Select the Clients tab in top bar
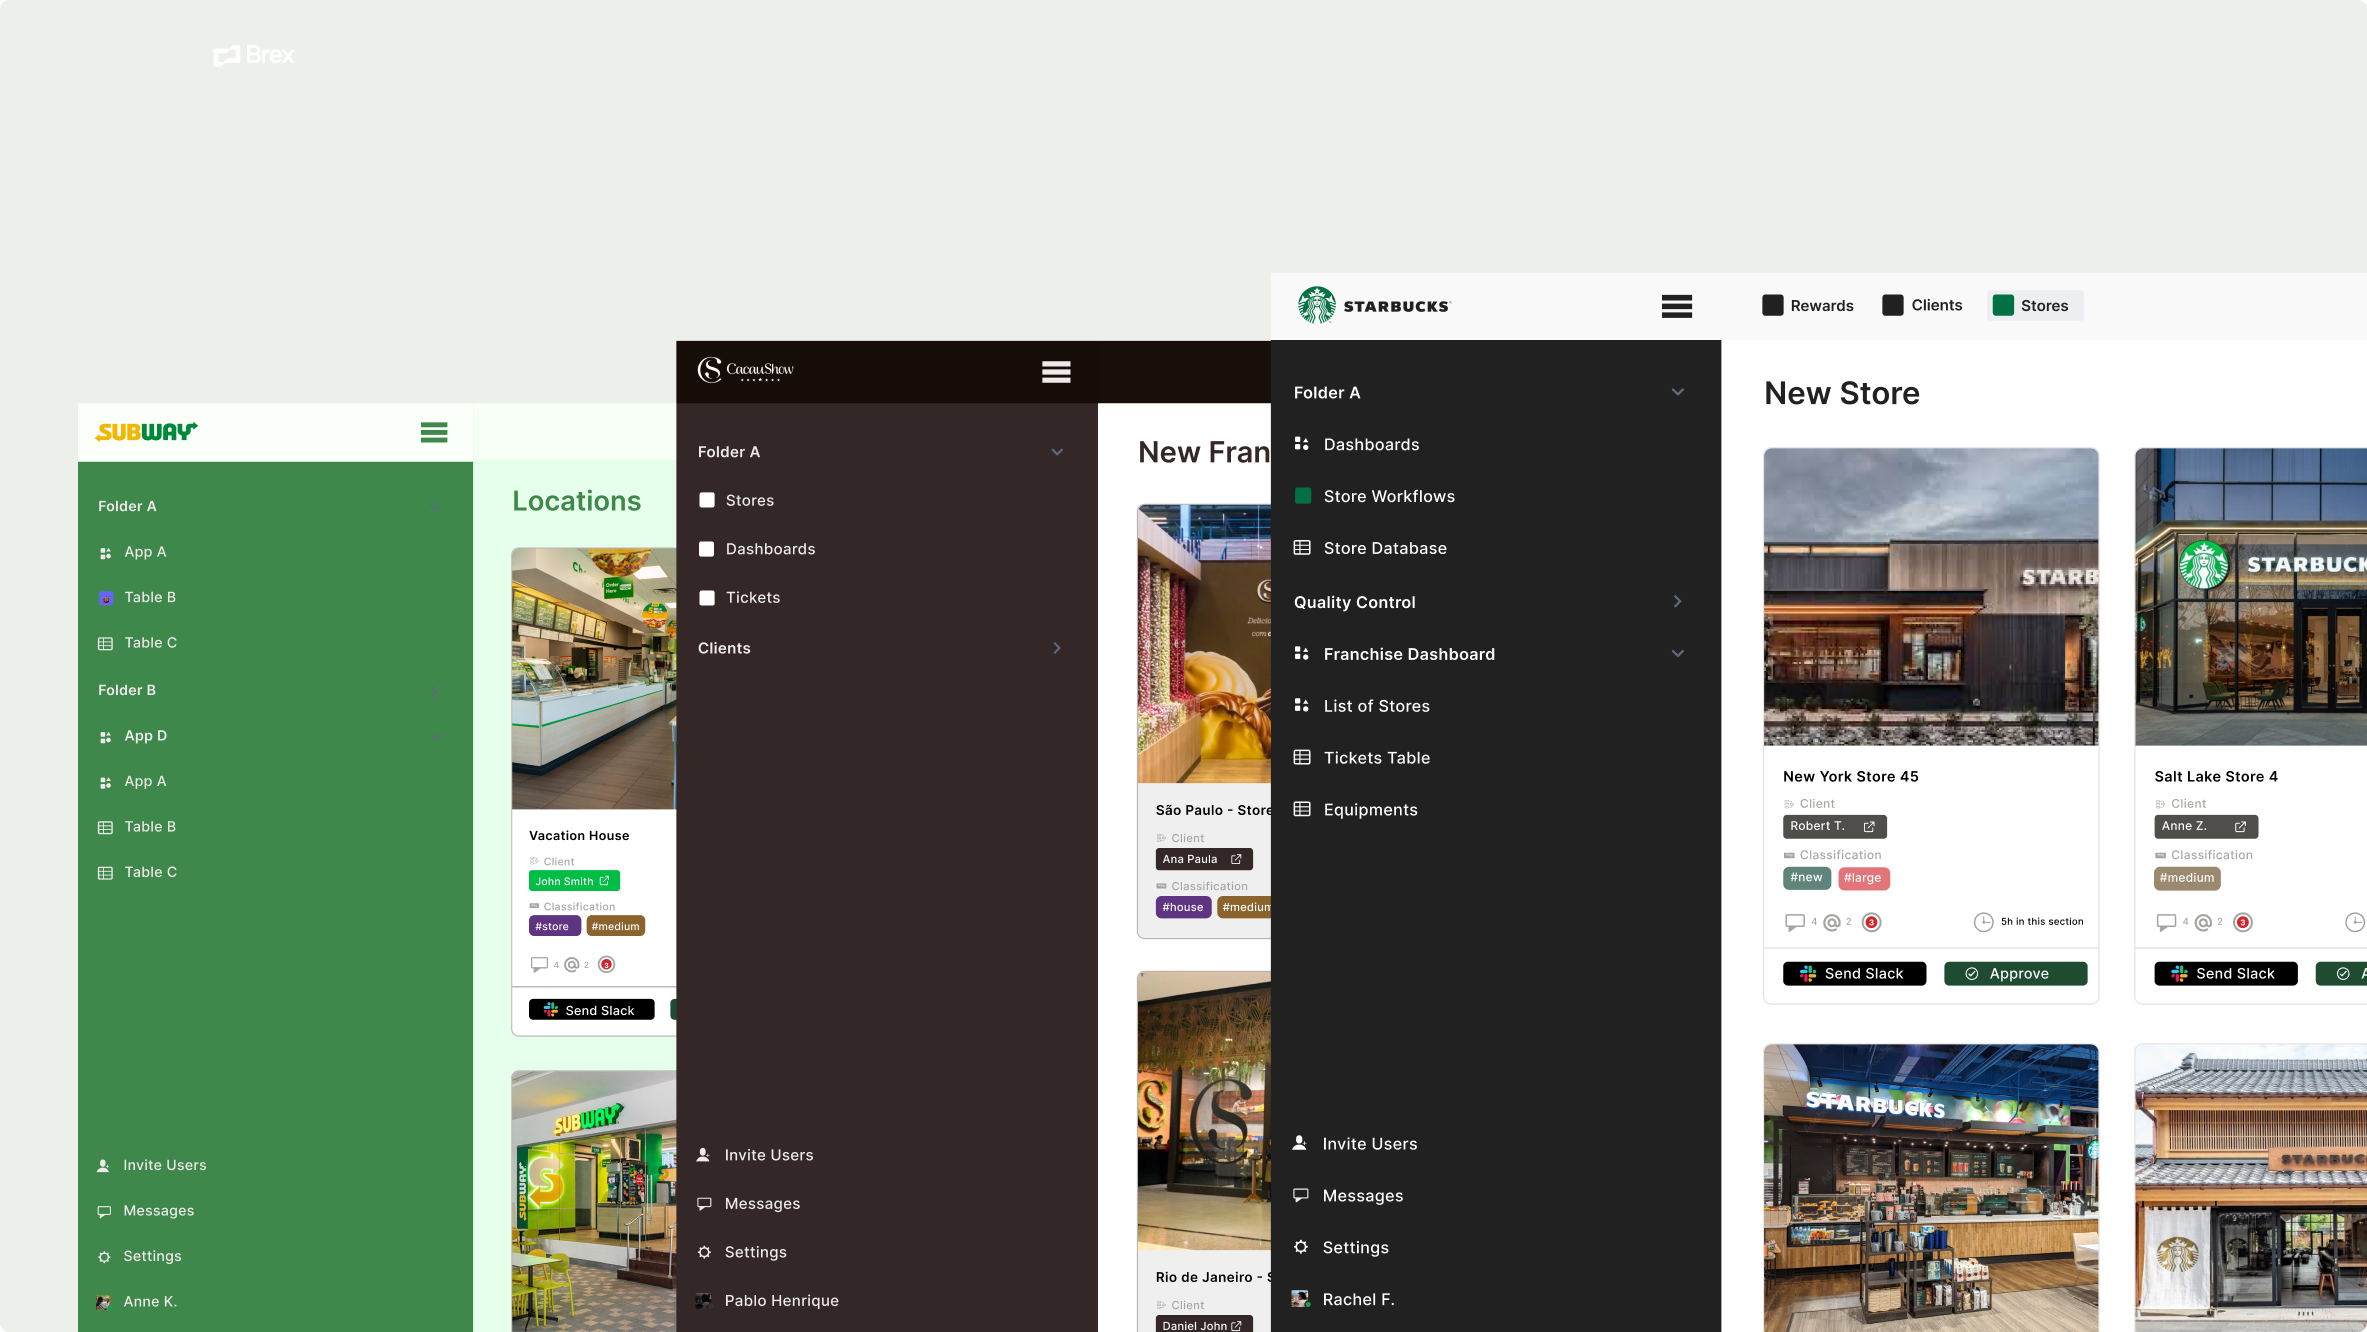This screenshot has width=2367, height=1332. point(1922,305)
